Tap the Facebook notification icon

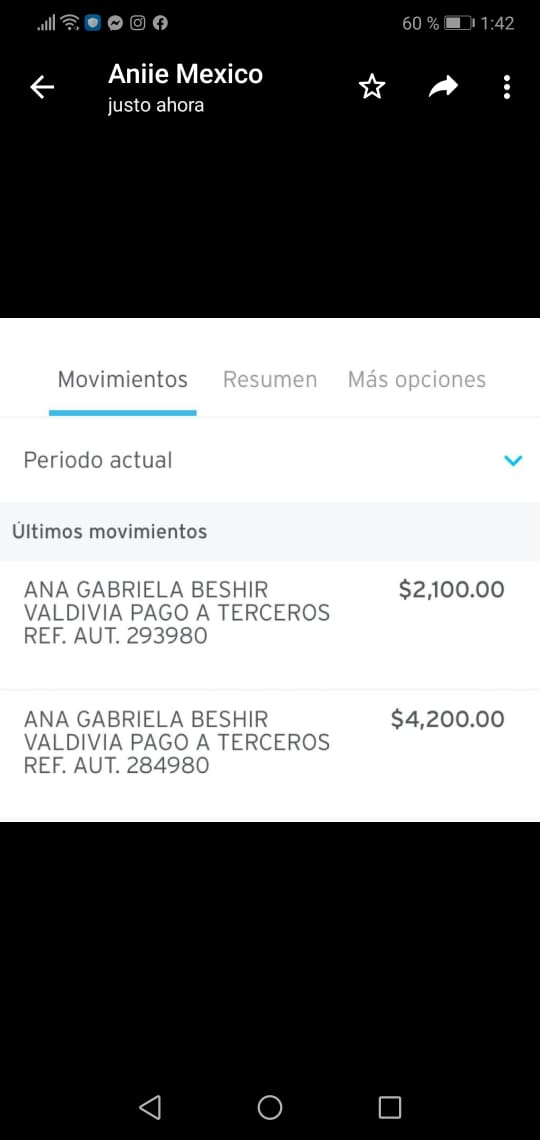click(160, 23)
